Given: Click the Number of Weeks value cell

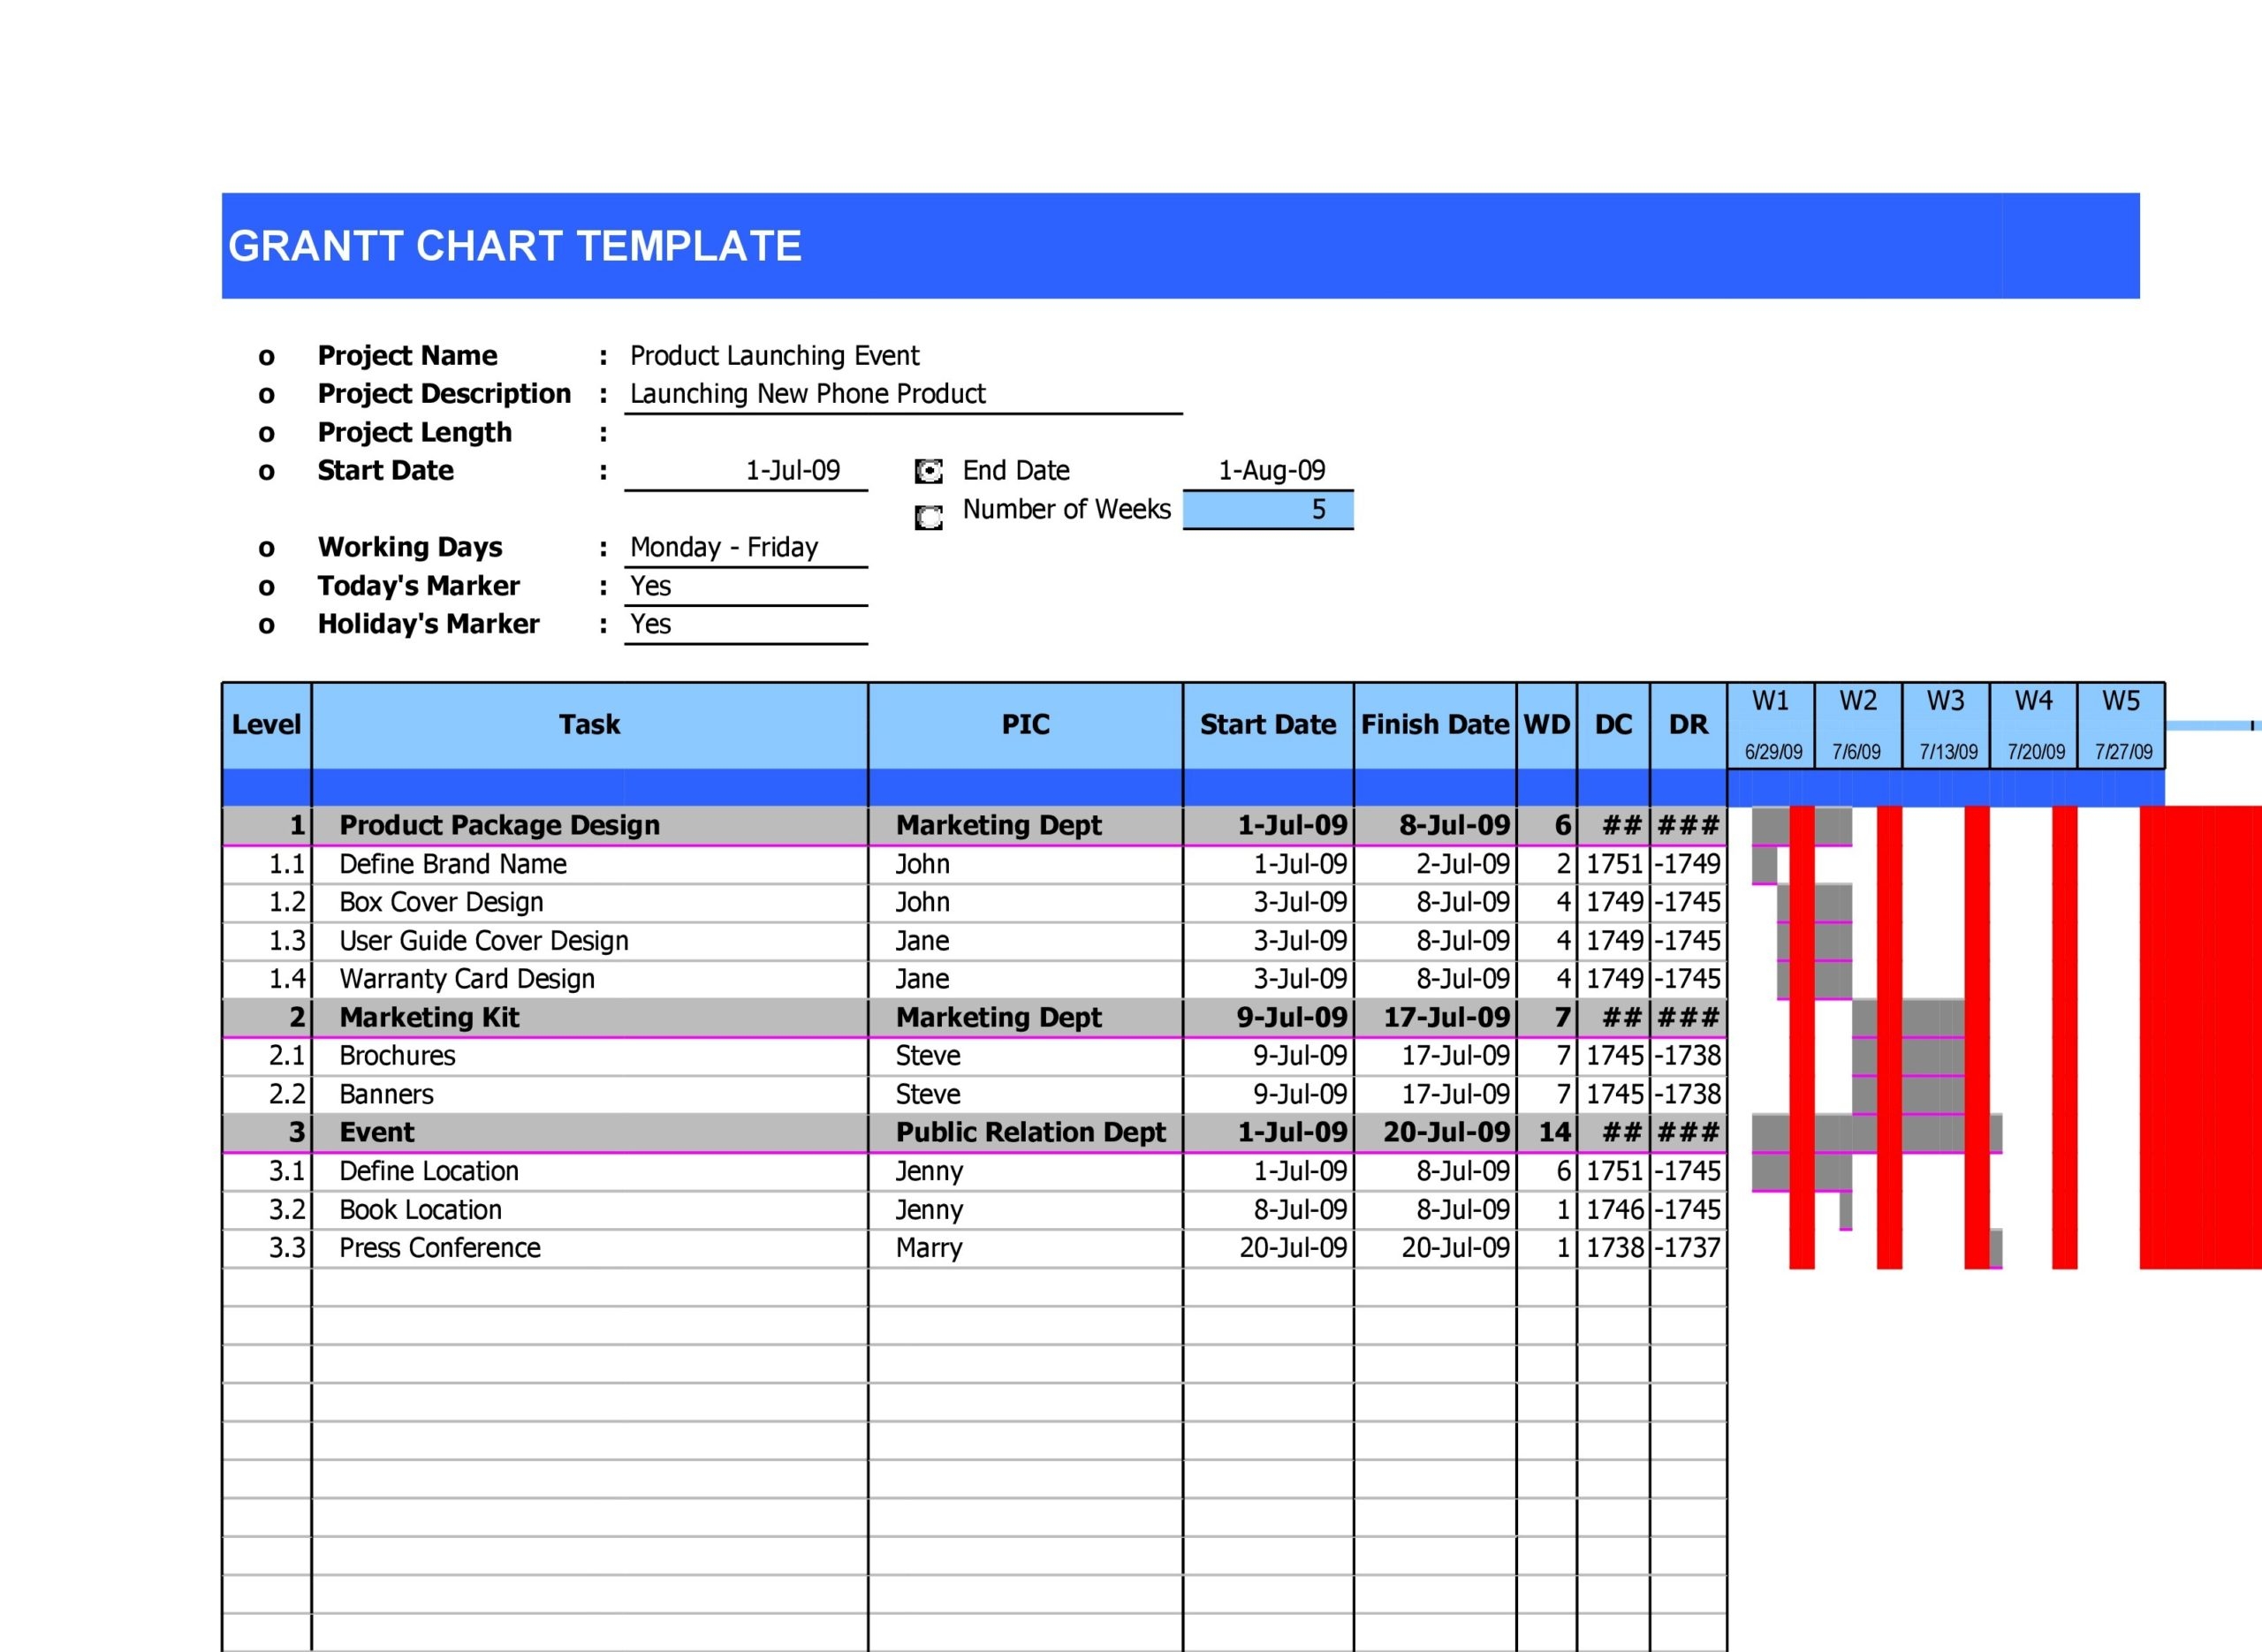Looking at the screenshot, I should [1267, 510].
